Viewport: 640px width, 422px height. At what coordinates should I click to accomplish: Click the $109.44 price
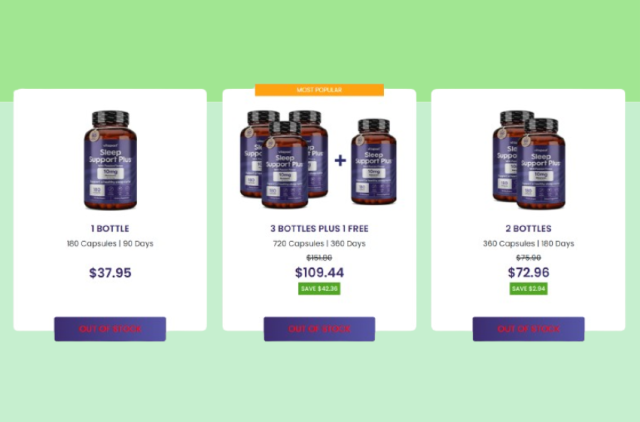(319, 273)
